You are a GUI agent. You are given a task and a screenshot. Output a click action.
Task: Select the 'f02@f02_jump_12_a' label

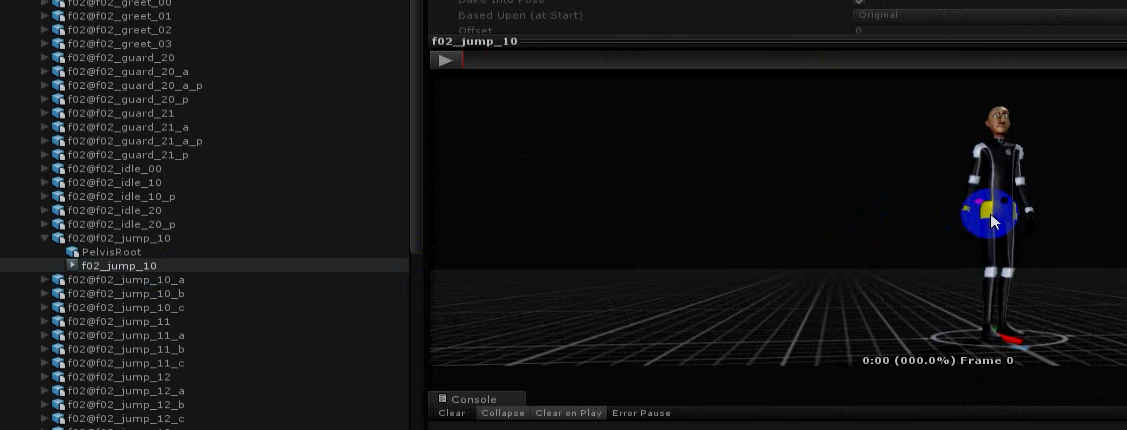[126, 391]
